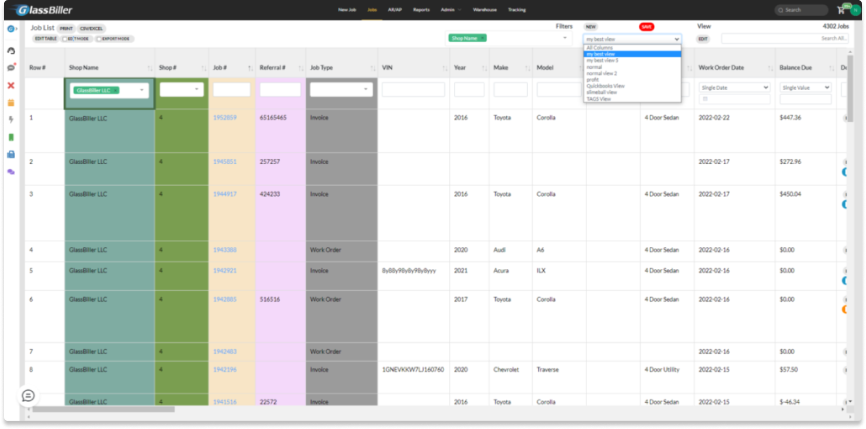Viewport: 866px width, 429px height.
Task: Select Quickbooks View from view list
Action: click(x=605, y=85)
